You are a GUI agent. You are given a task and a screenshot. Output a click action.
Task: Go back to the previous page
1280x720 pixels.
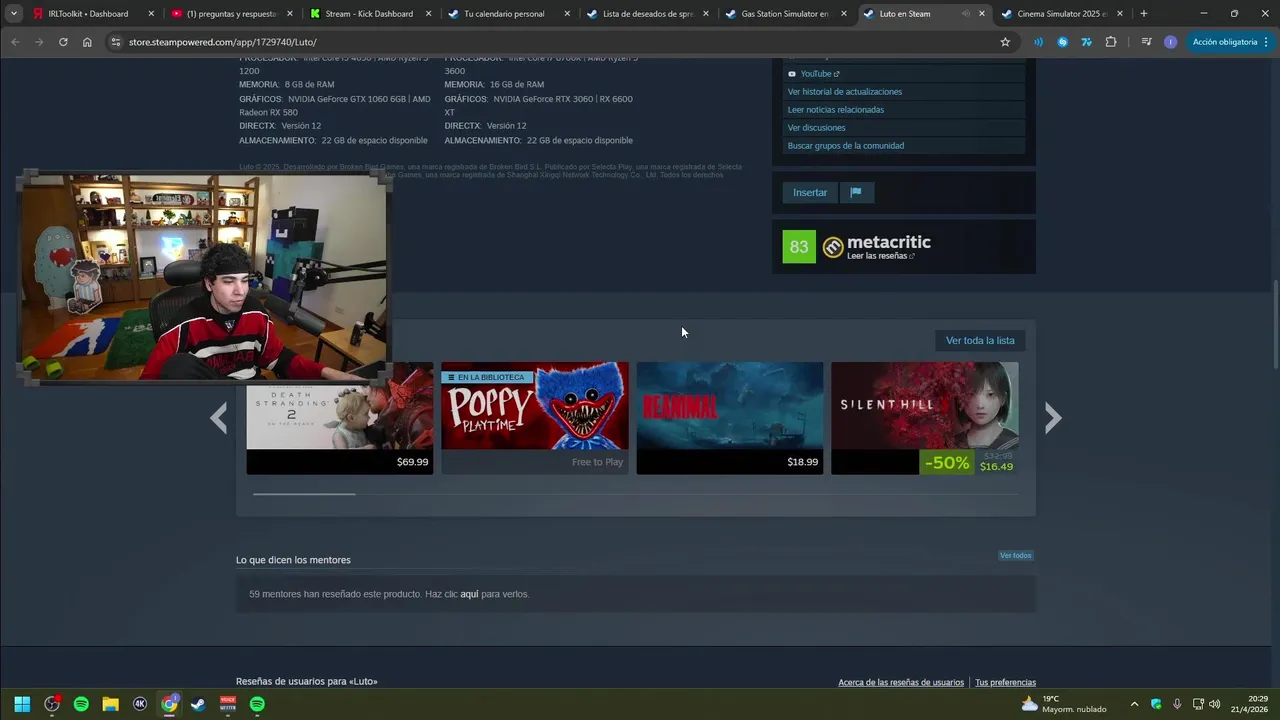coord(15,42)
